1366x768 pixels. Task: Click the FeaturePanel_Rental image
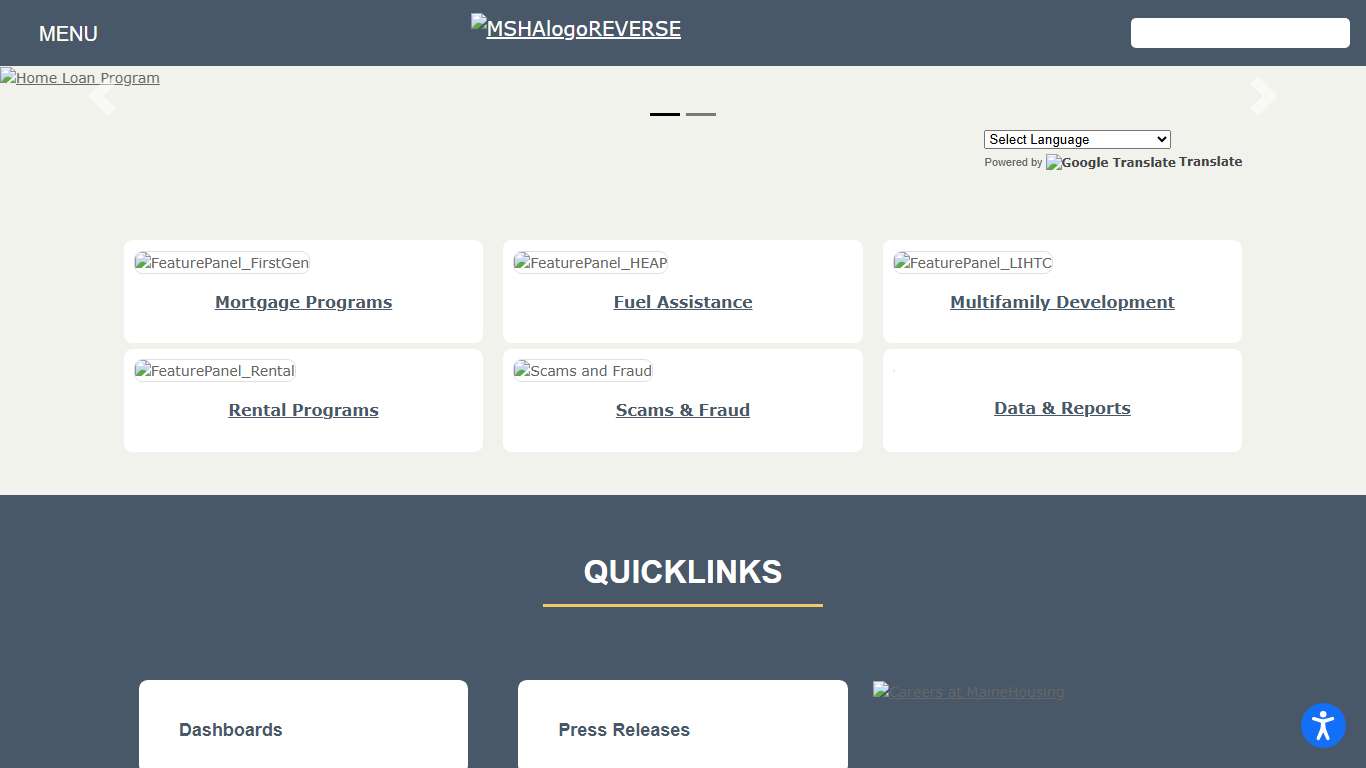click(215, 371)
